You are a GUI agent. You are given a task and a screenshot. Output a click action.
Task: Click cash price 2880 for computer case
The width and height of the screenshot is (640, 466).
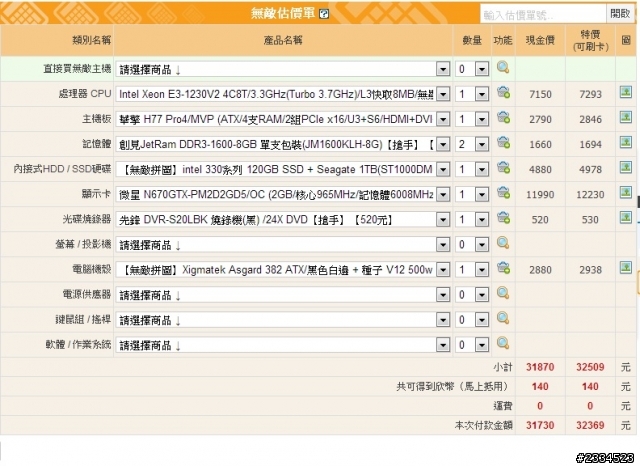pyautogui.click(x=540, y=270)
